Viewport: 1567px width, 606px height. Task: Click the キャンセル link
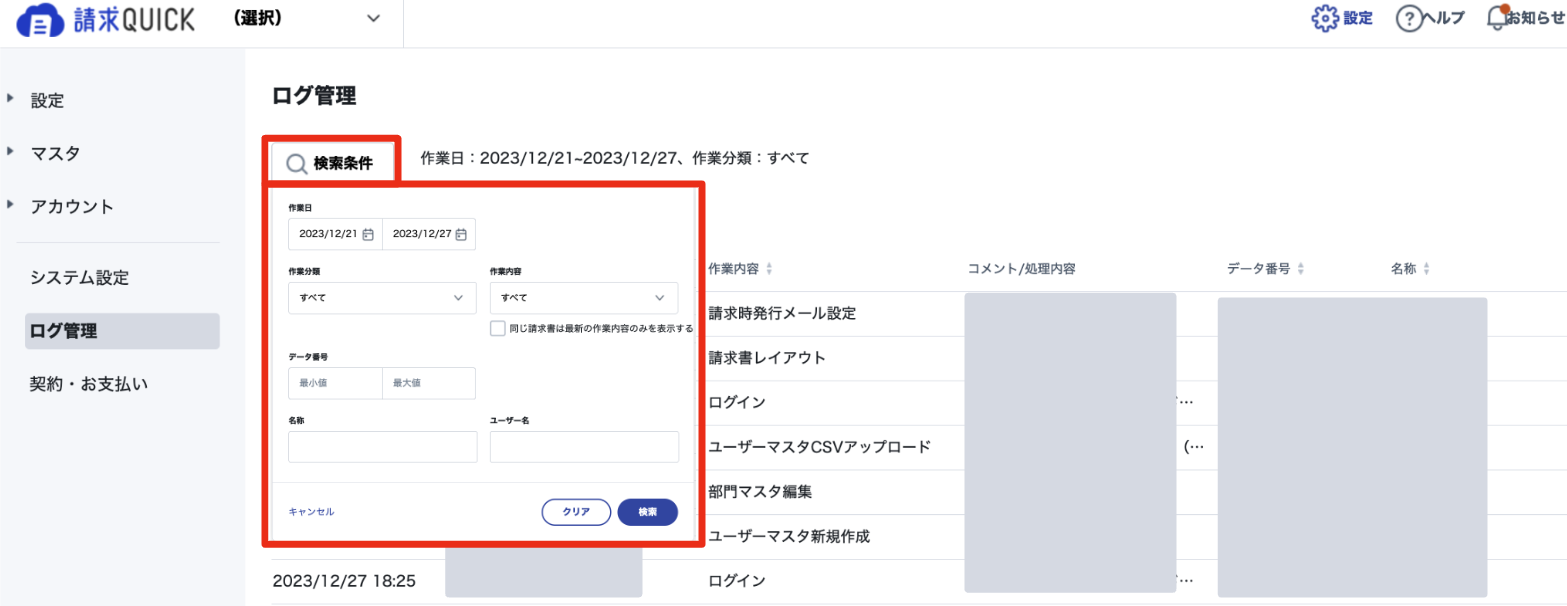click(311, 511)
